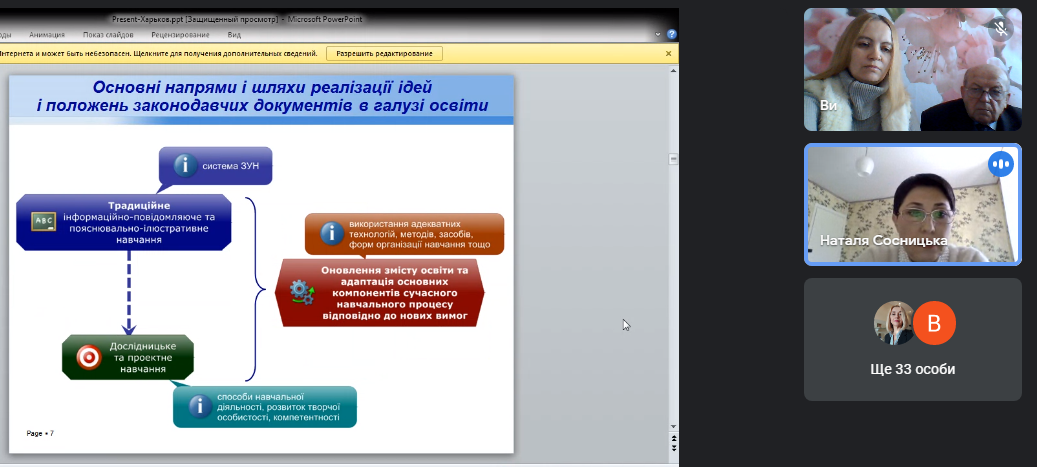Viewport: 1037px width, 467px height.
Task: Go to previous slide with double-up arrows
Action: (x=673, y=438)
